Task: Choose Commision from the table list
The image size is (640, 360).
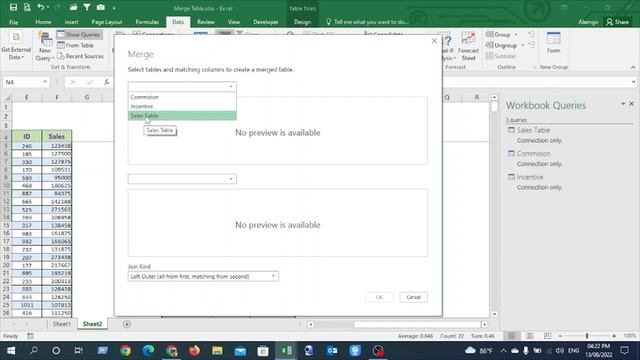Action: coord(182,97)
